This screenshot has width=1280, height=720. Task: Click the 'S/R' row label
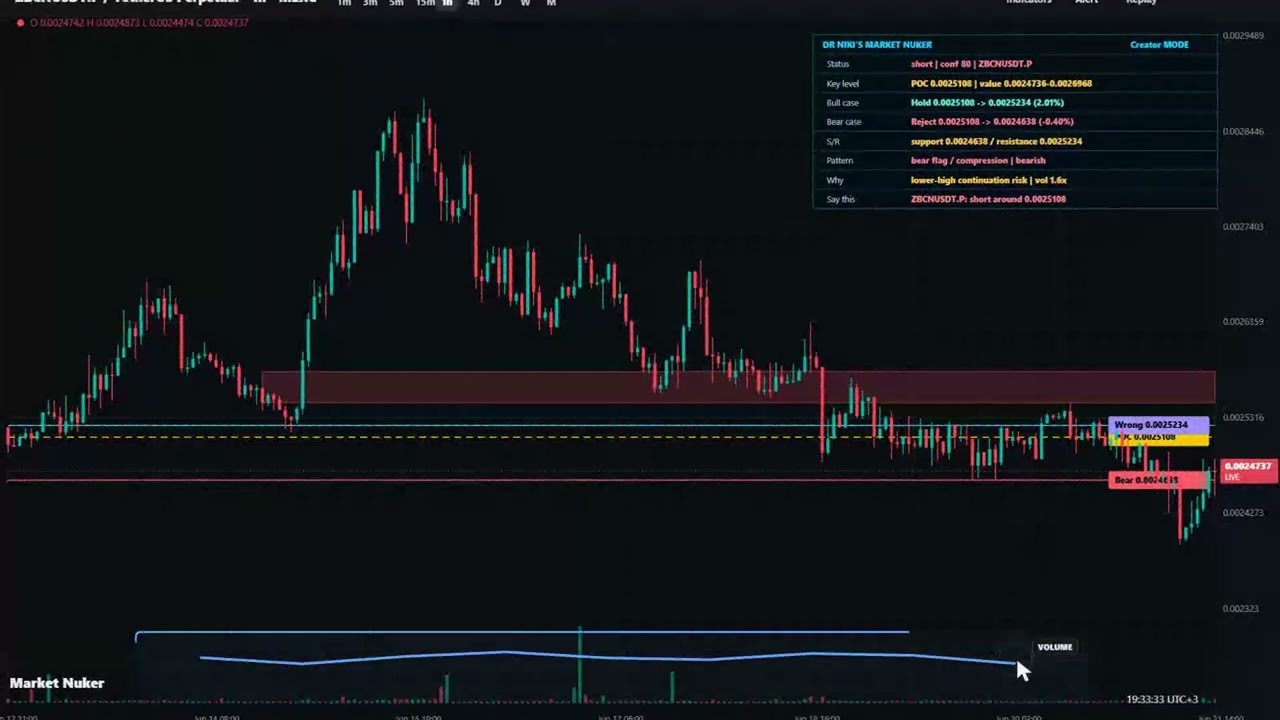point(833,142)
